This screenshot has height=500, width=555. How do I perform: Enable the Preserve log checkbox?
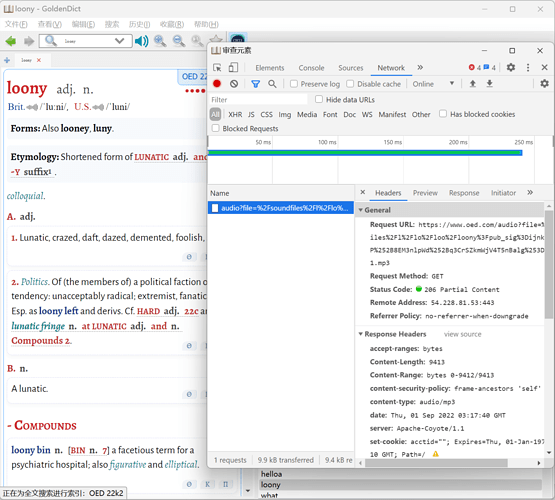(x=294, y=84)
